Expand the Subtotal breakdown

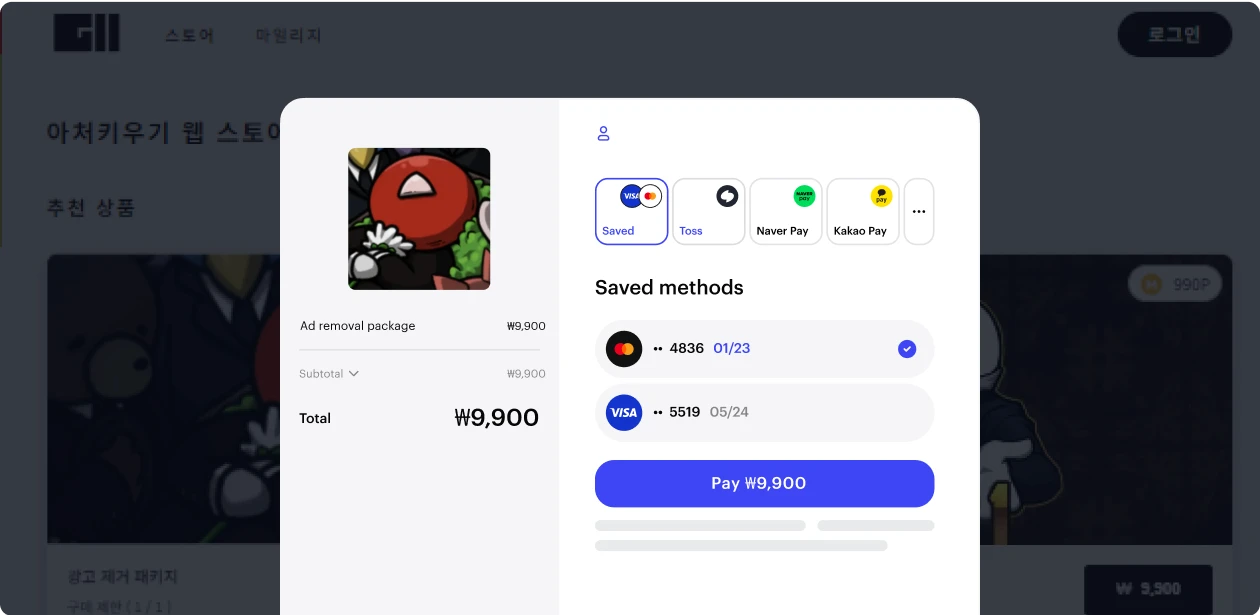[329, 374]
